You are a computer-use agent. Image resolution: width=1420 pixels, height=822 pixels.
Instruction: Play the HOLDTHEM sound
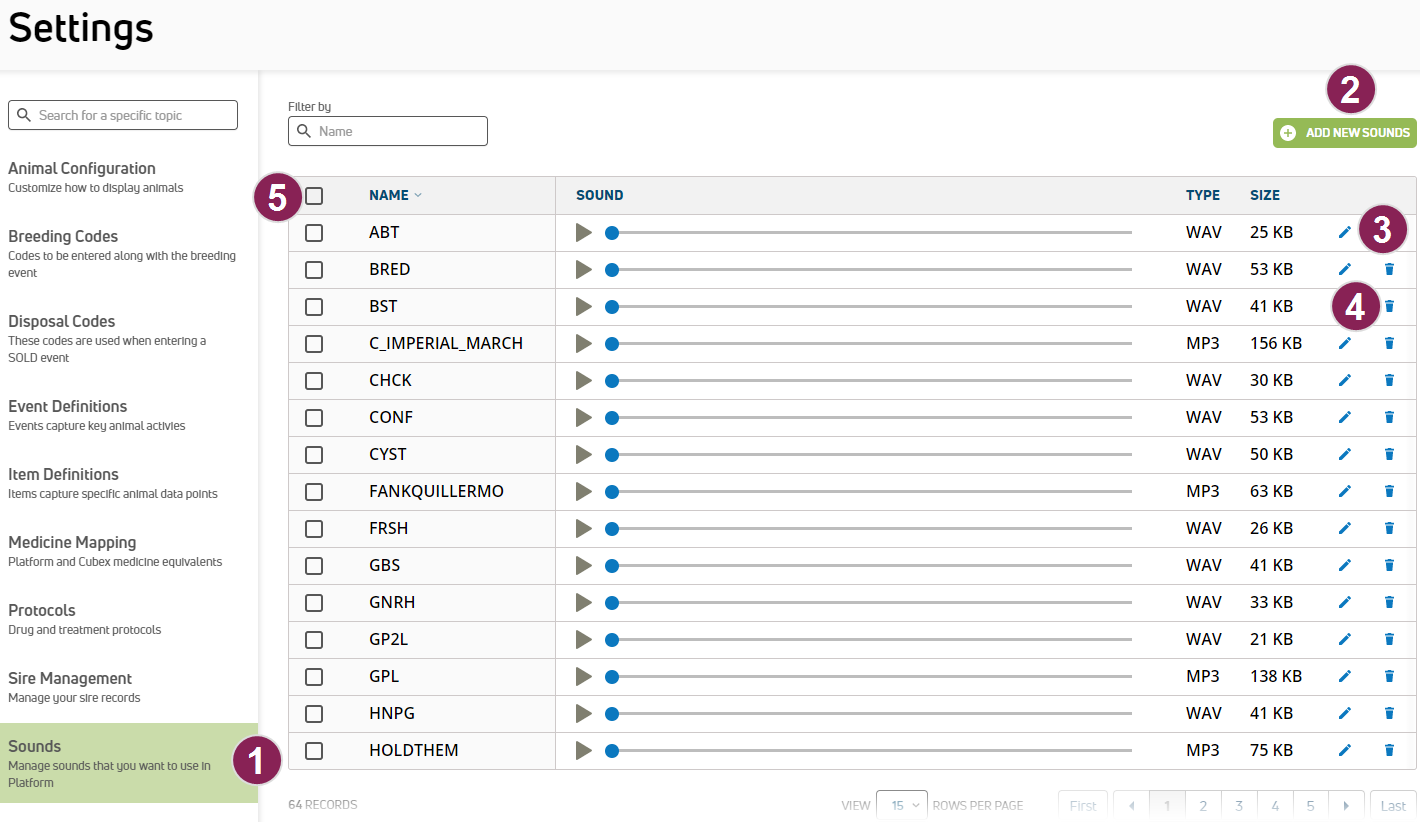click(x=584, y=751)
